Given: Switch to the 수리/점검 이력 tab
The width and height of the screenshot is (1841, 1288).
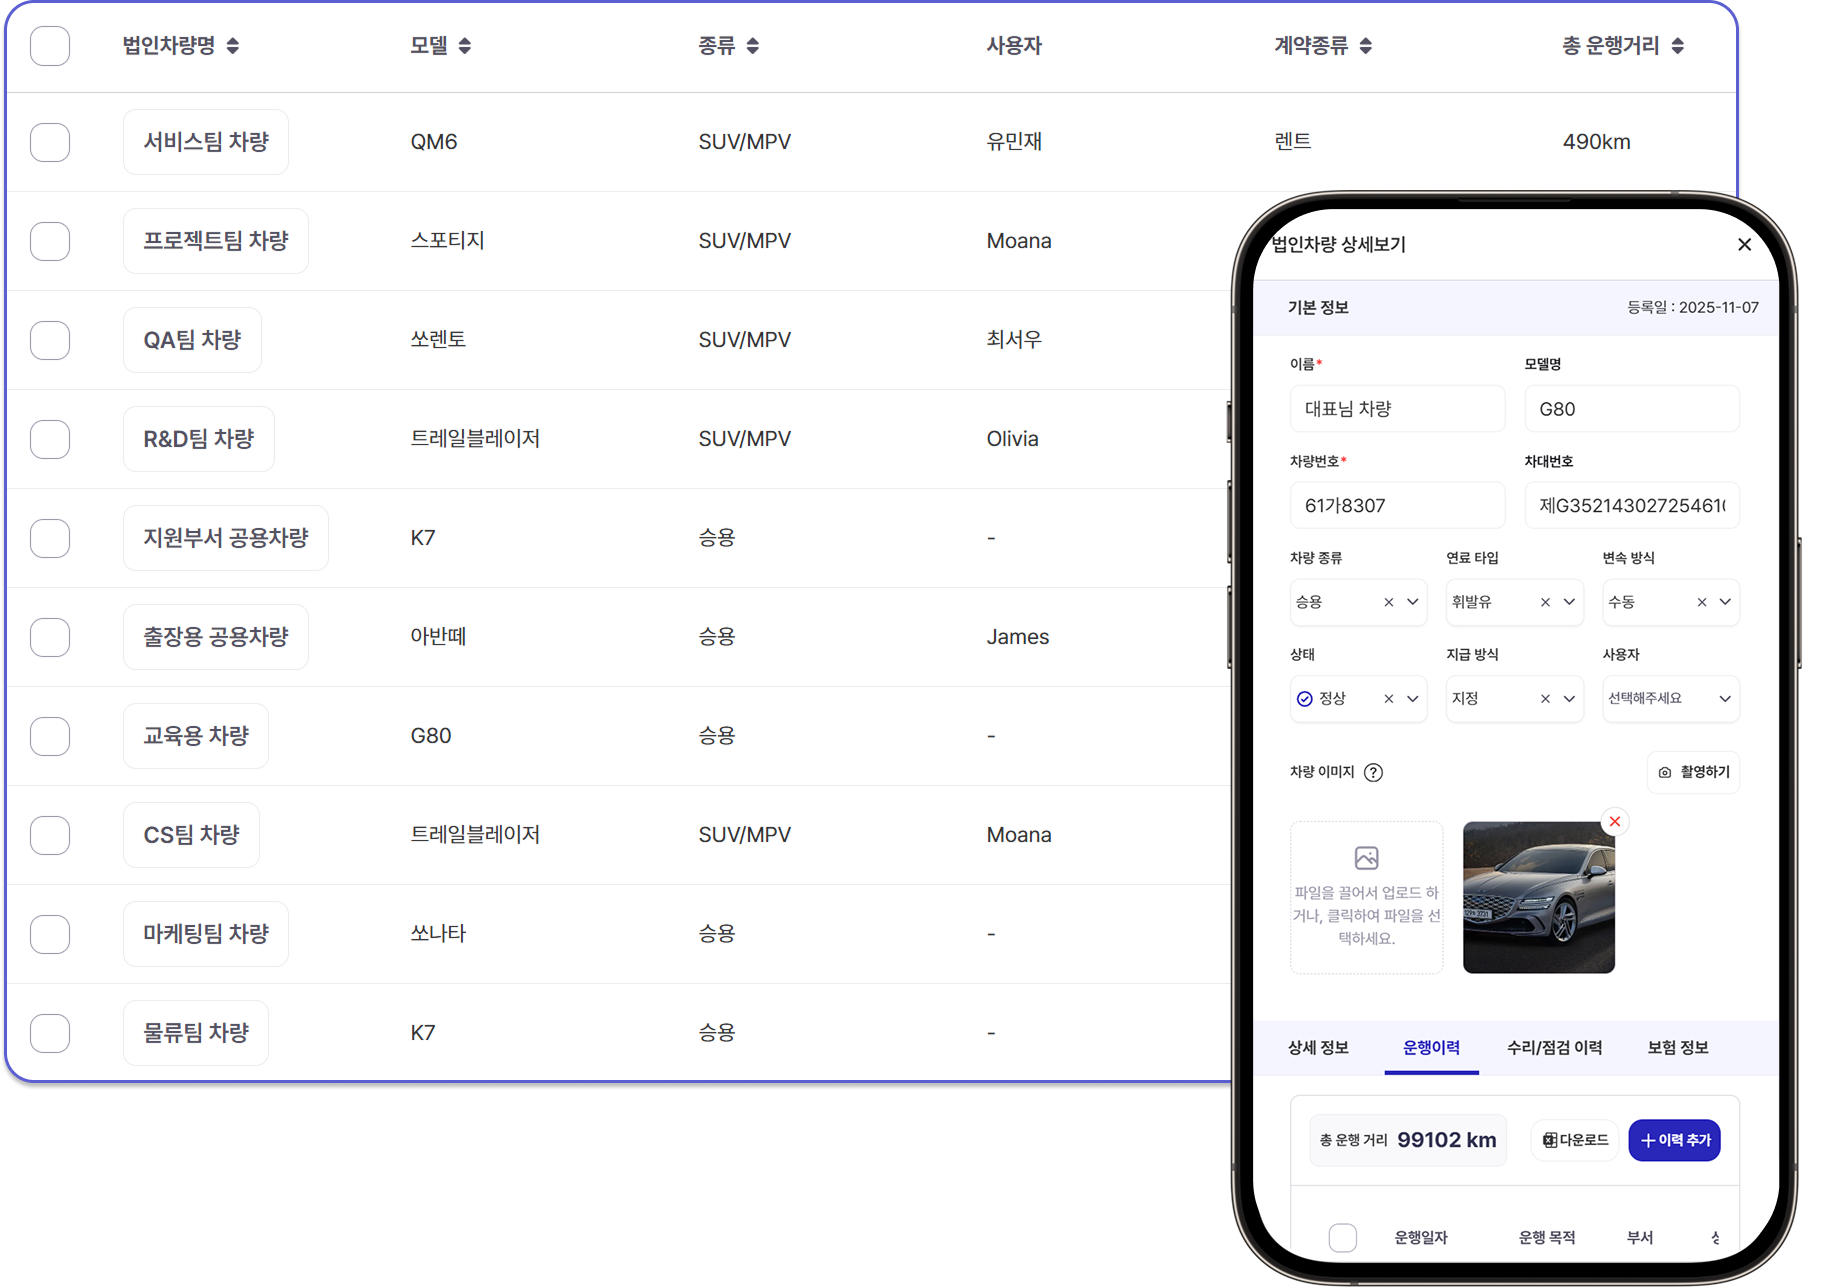Looking at the screenshot, I should click(1554, 1047).
